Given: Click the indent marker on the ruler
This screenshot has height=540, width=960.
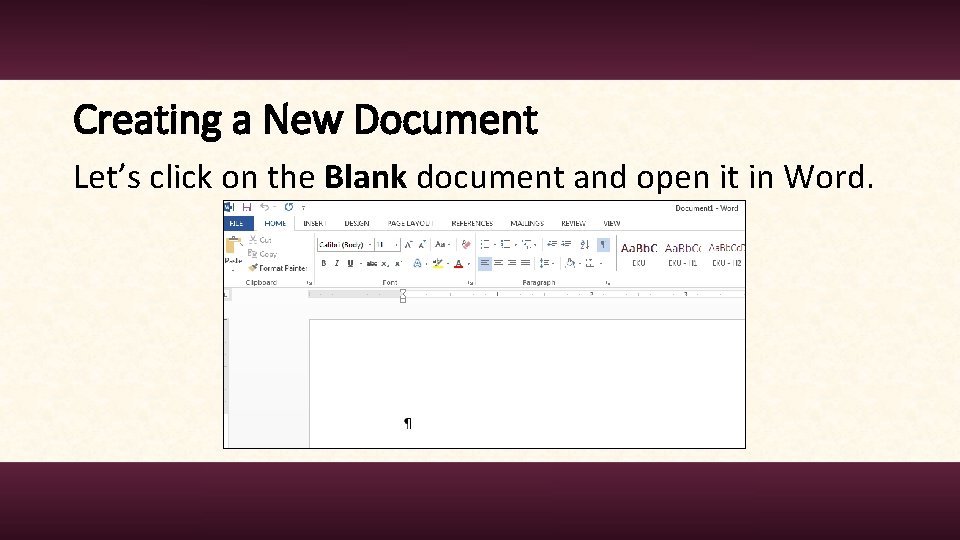Looking at the screenshot, I should coord(403,296).
